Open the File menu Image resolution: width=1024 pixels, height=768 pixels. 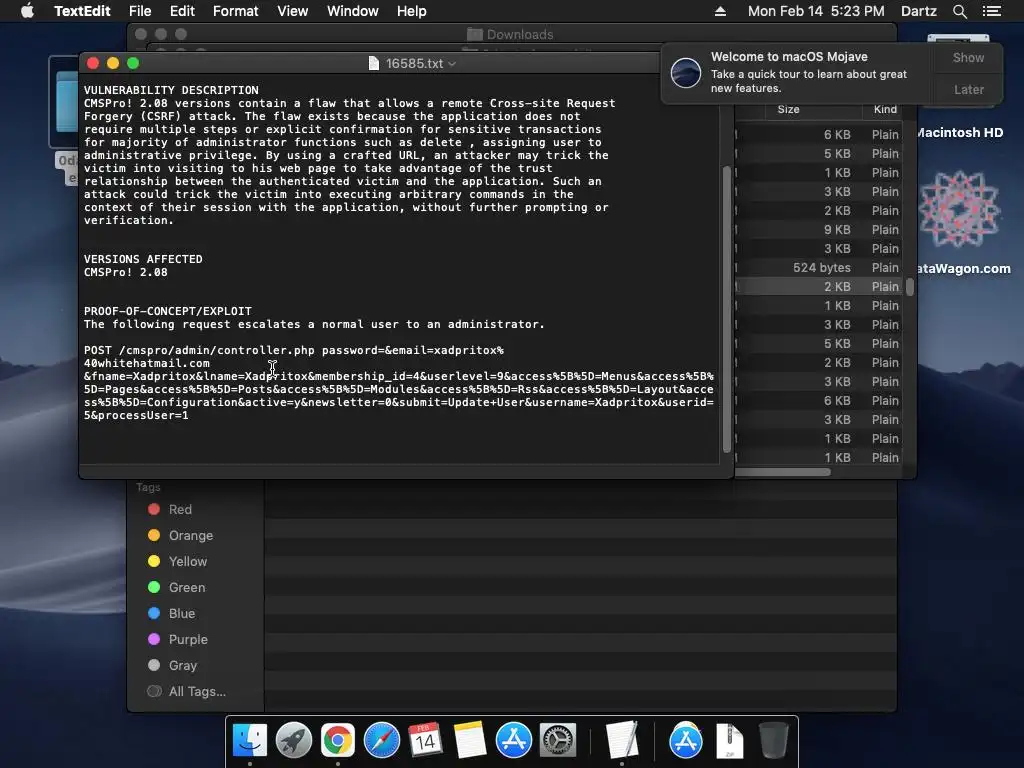tap(140, 11)
